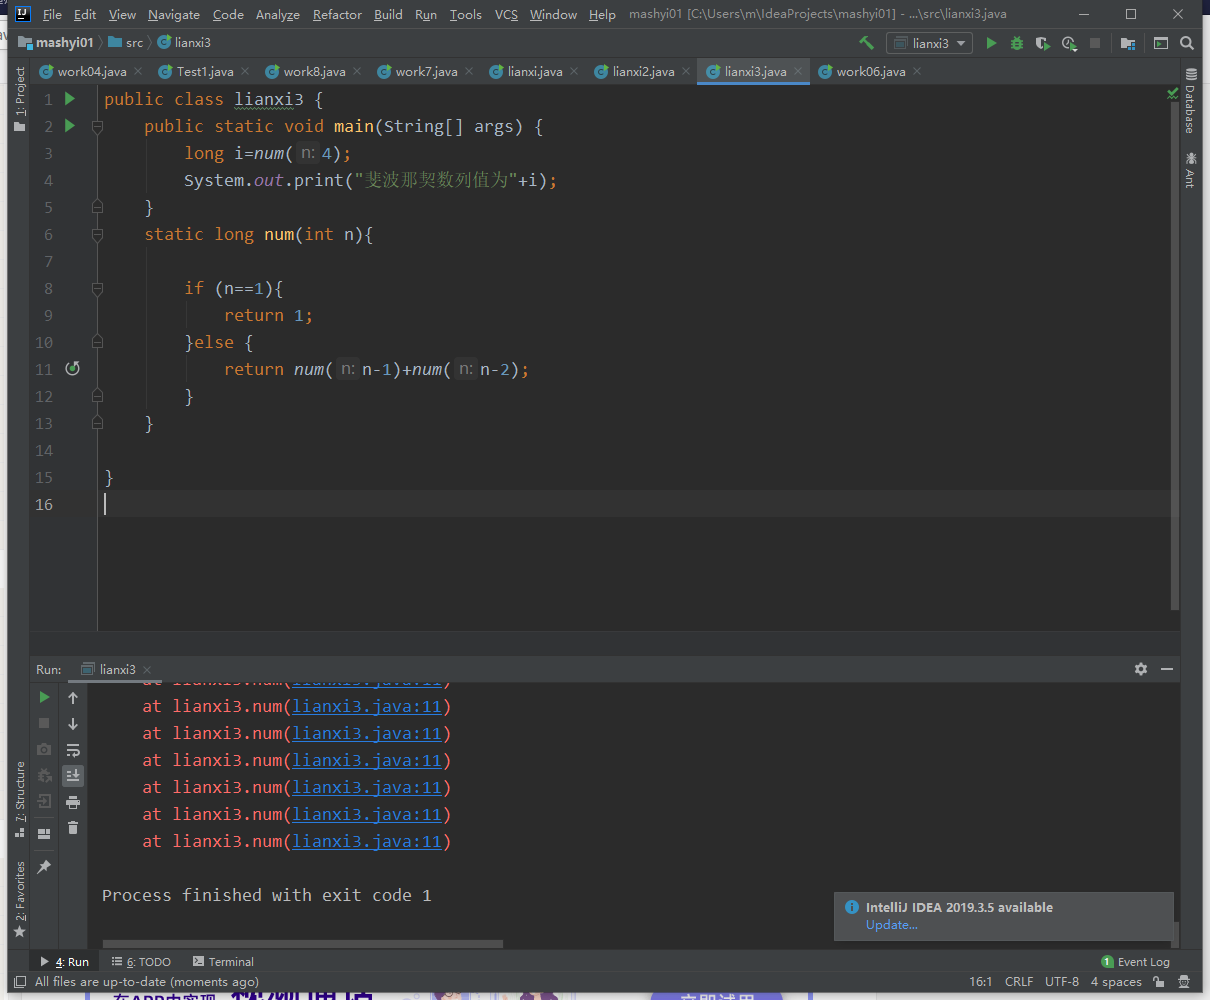
Task: Switch to the lianxi2.java editor tab
Action: pos(643,71)
